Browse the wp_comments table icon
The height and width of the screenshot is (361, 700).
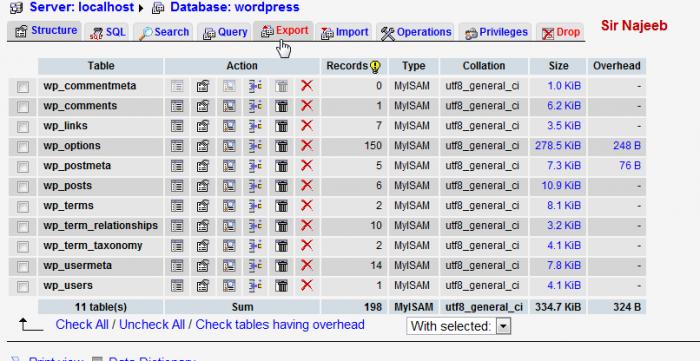(177, 106)
